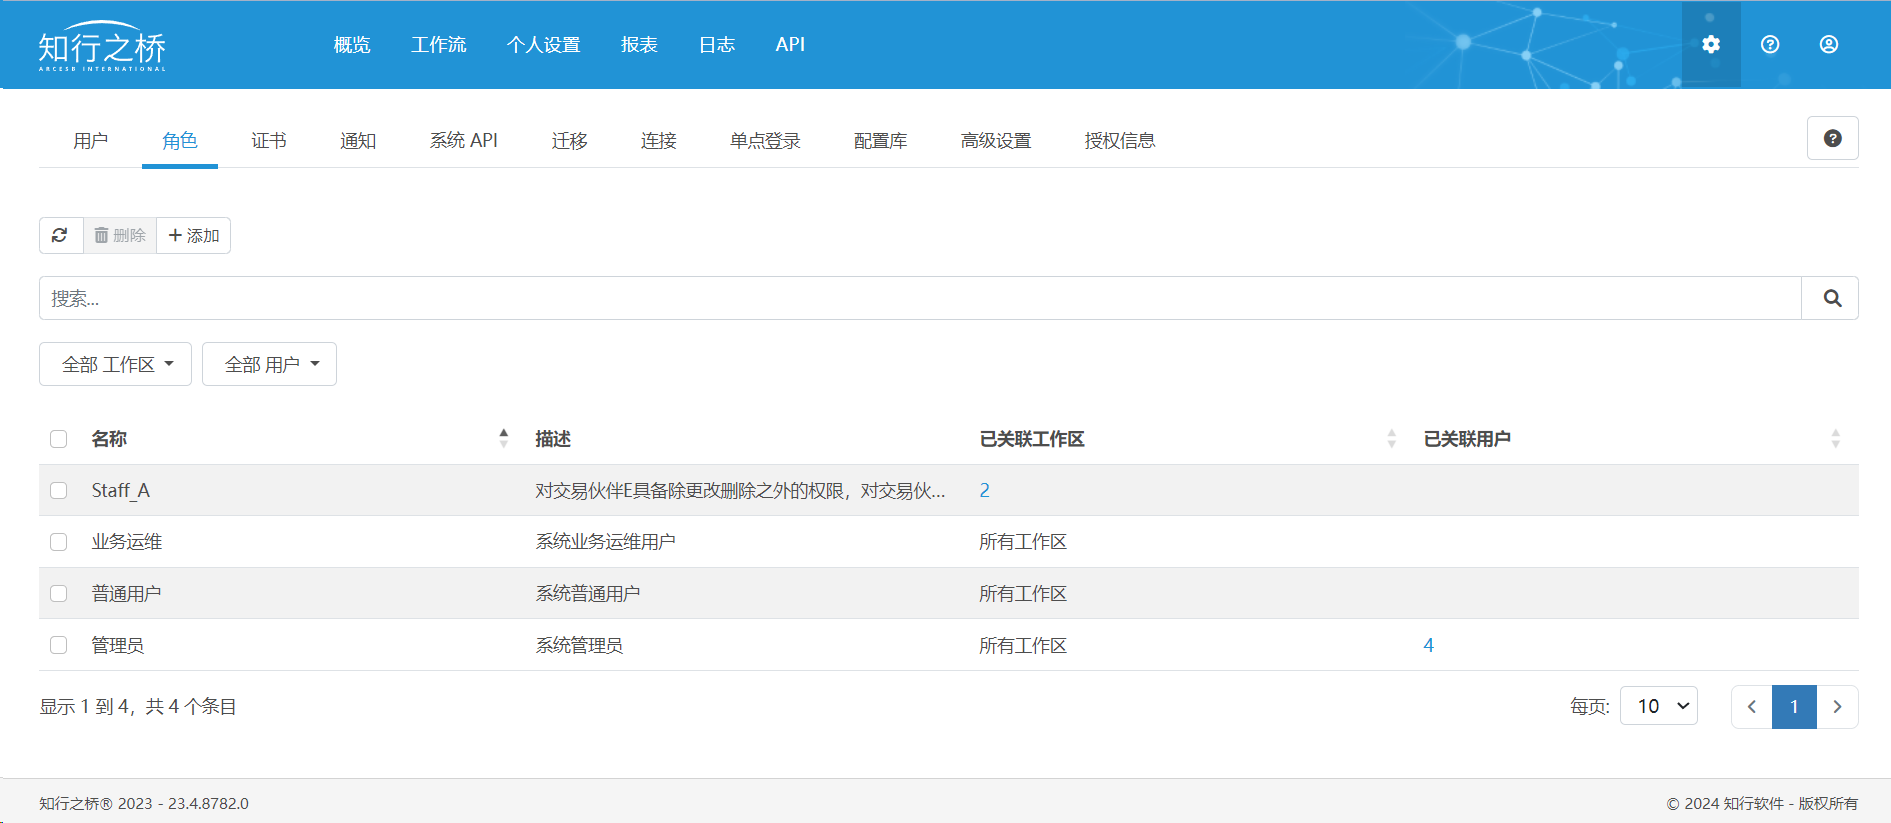Toggle the select-all checkbox in header
The height and width of the screenshot is (823, 1891).
[x=59, y=439]
